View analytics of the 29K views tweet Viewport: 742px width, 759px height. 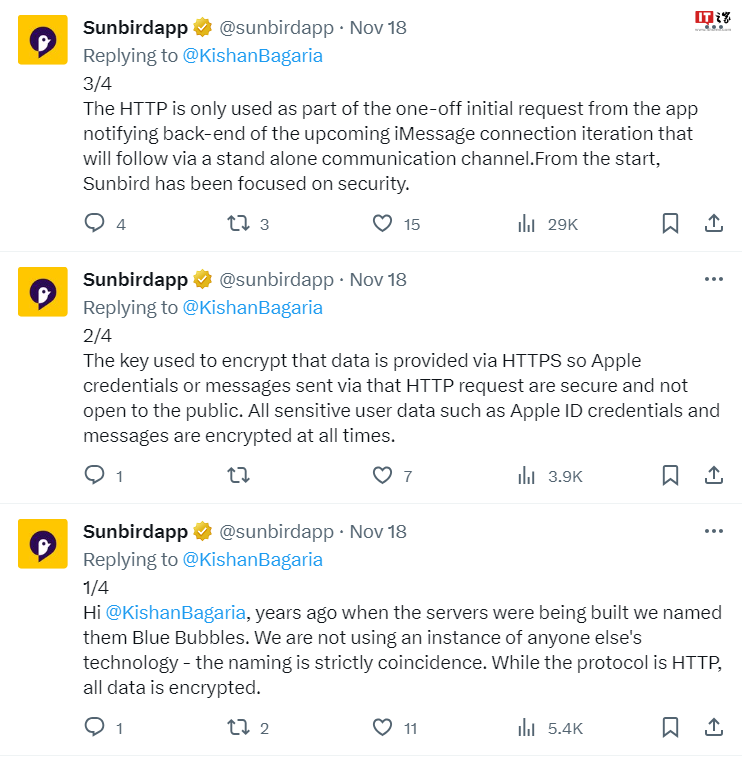coord(527,224)
